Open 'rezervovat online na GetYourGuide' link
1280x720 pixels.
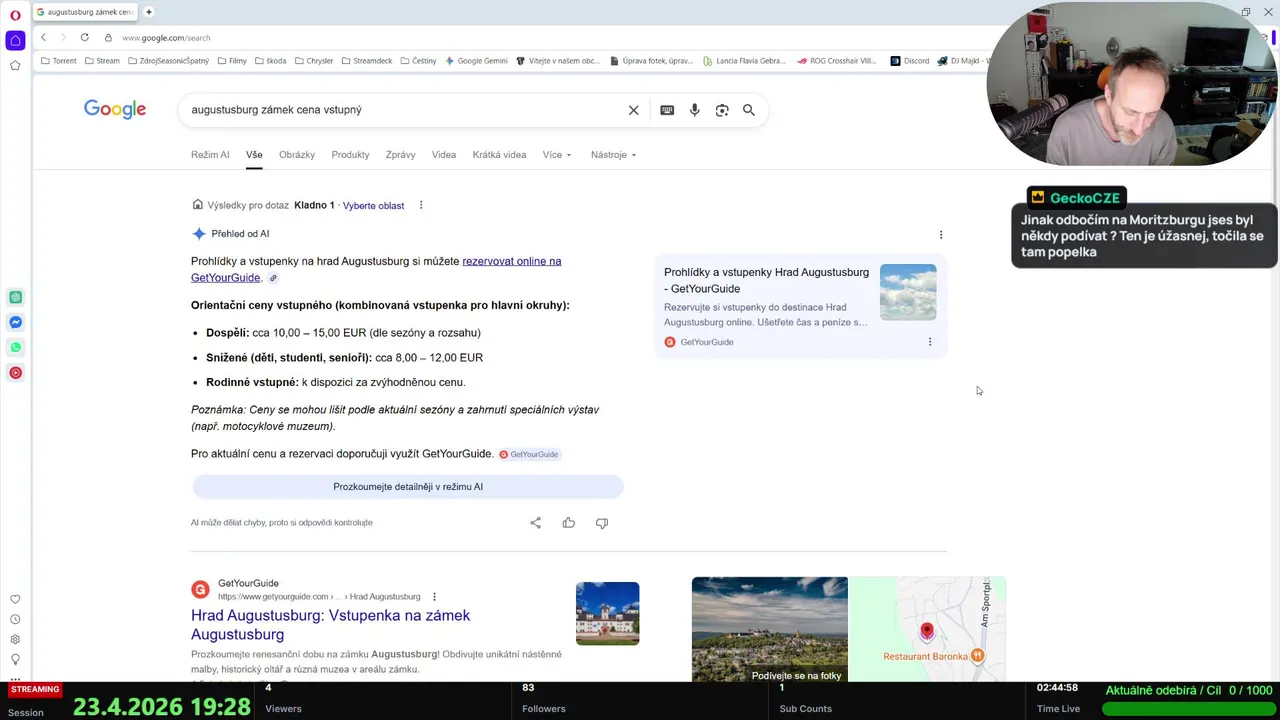click(x=376, y=269)
